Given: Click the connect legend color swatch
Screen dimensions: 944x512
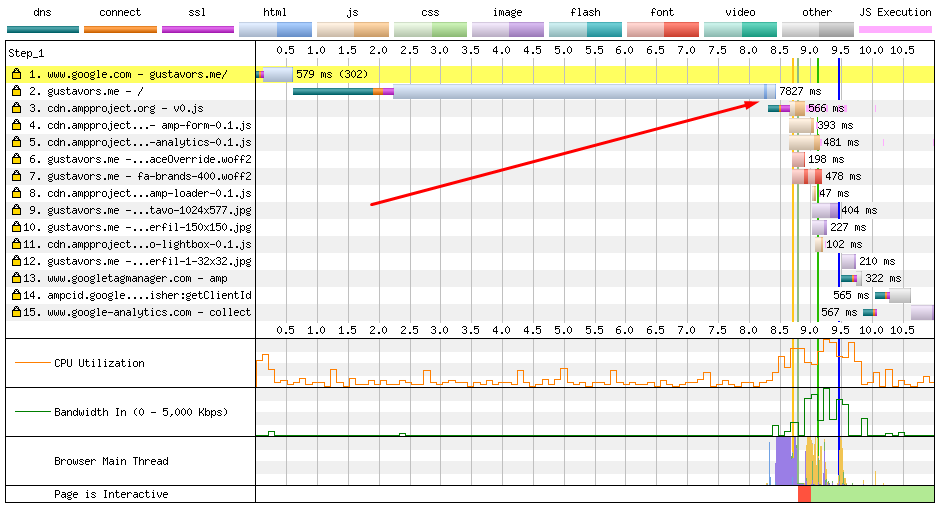Looking at the screenshot, I should pyautogui.click(x=120, y=30).
